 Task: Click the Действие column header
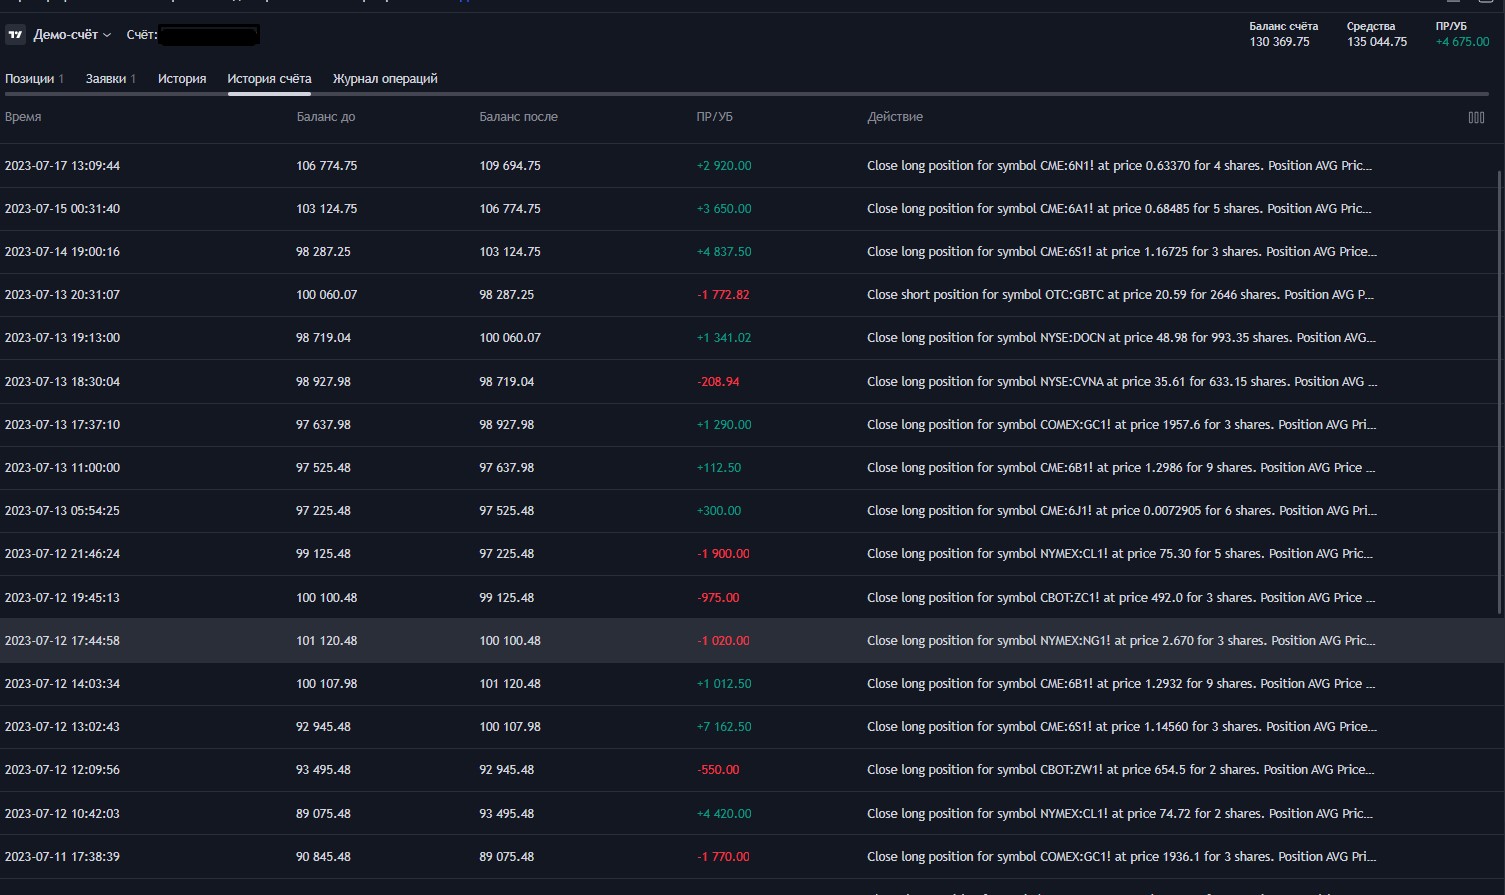point(895,117)
